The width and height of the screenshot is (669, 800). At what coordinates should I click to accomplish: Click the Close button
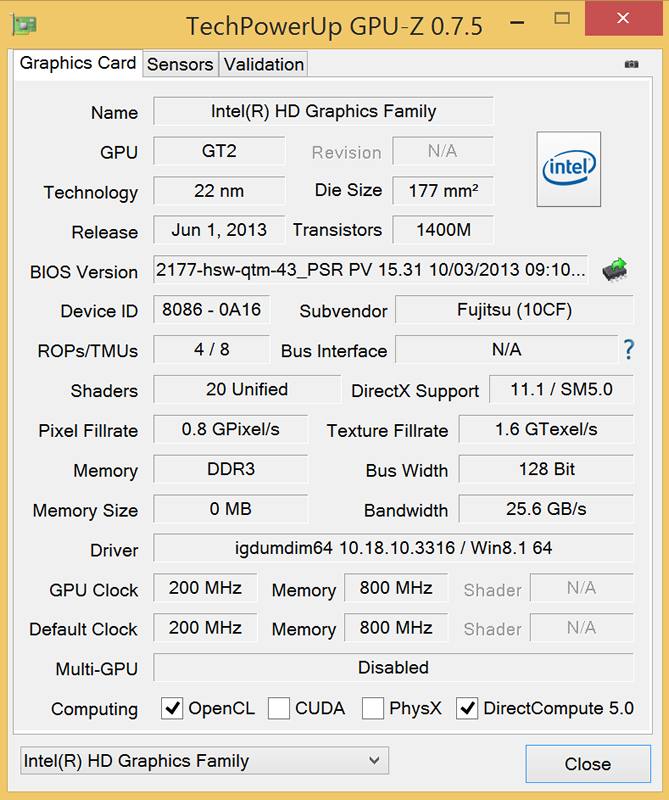[x=588, y=764]
